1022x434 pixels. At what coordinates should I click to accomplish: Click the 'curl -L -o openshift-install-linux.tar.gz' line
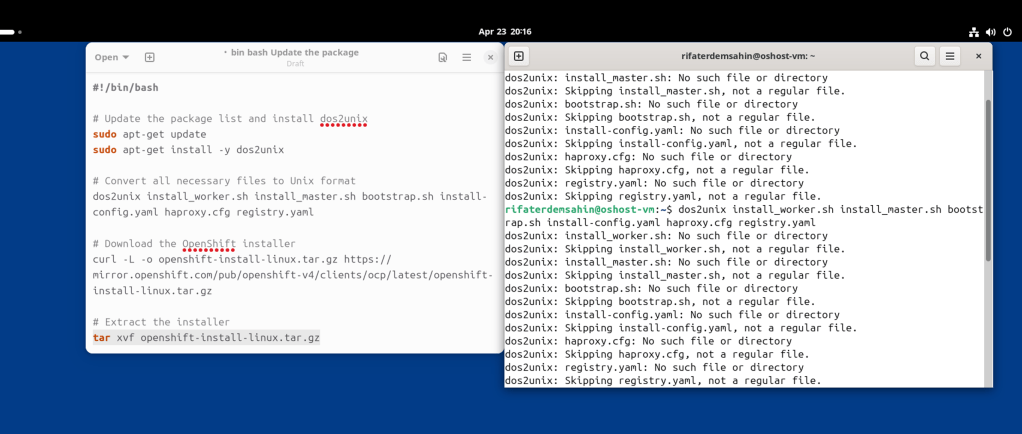pyautogui.click(x=242, y=259)
